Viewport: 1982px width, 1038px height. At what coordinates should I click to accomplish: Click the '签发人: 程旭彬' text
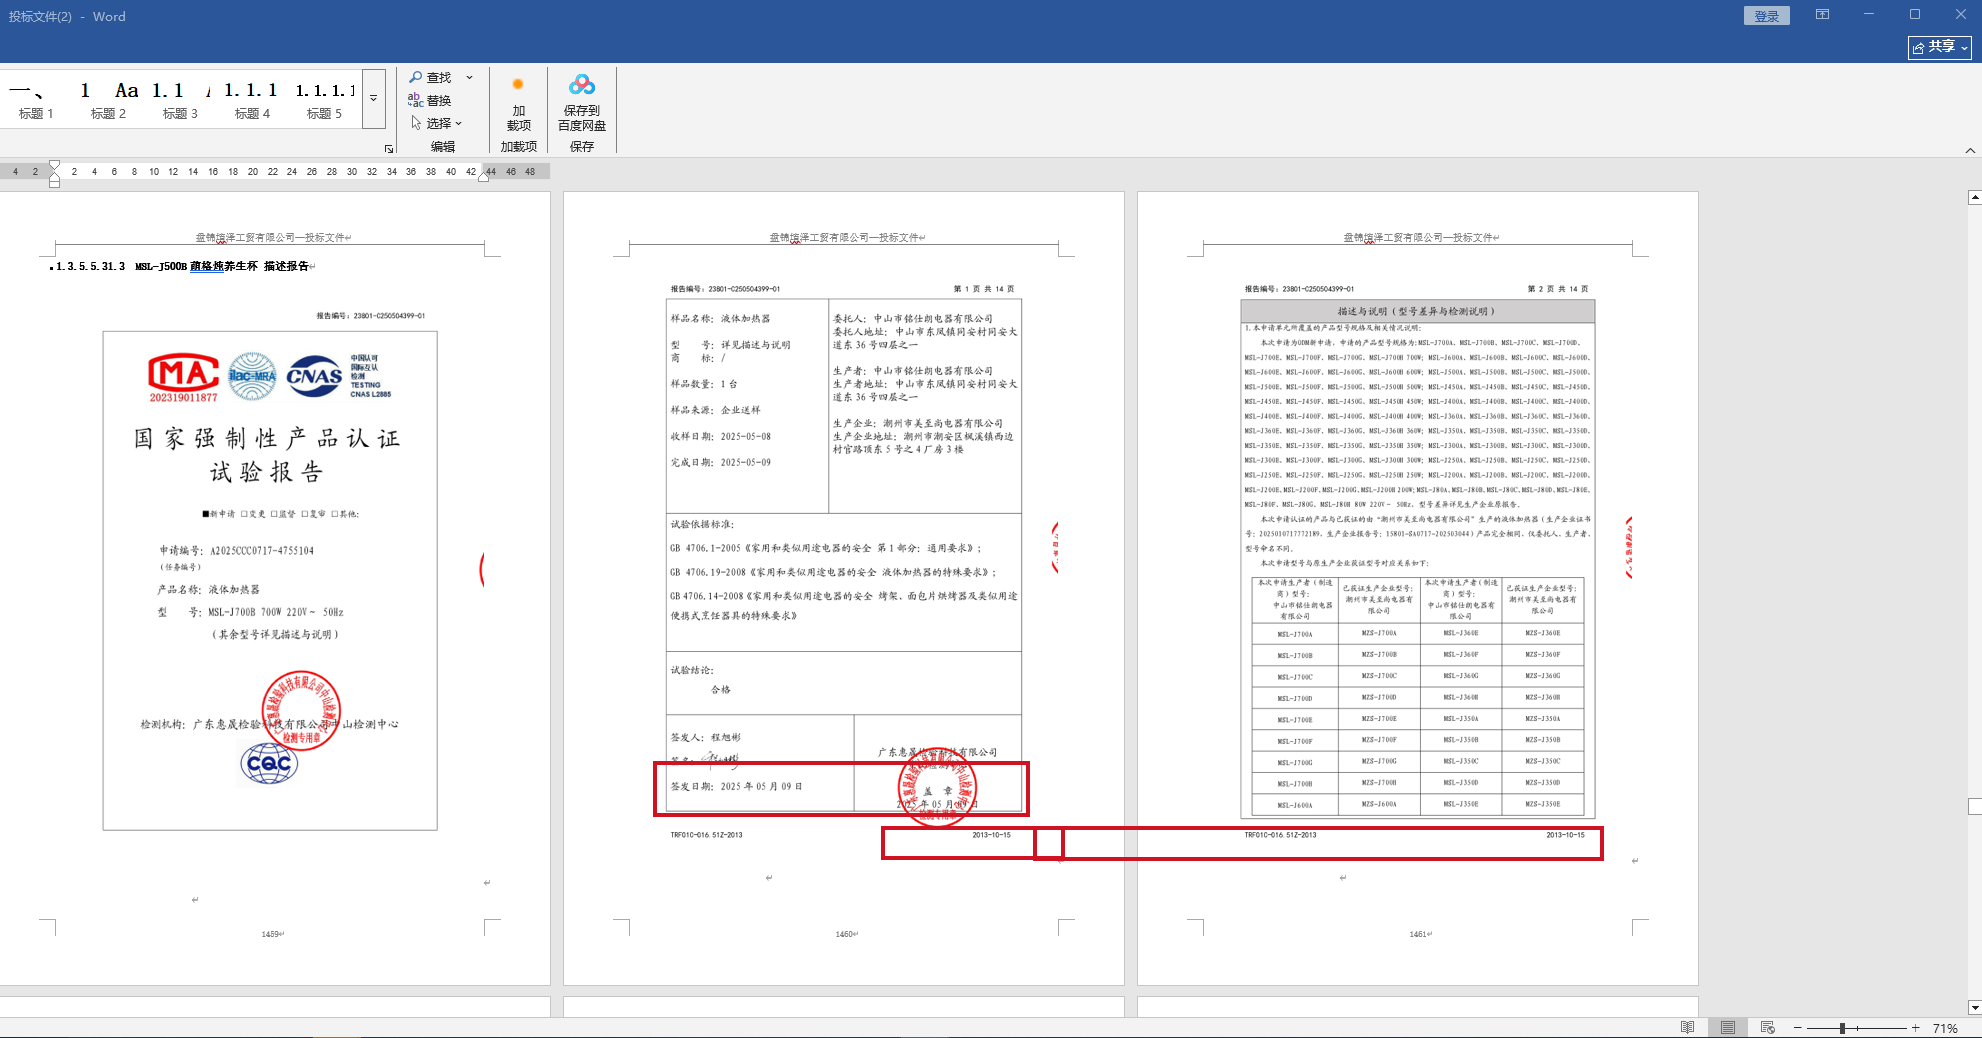point(705,737)
